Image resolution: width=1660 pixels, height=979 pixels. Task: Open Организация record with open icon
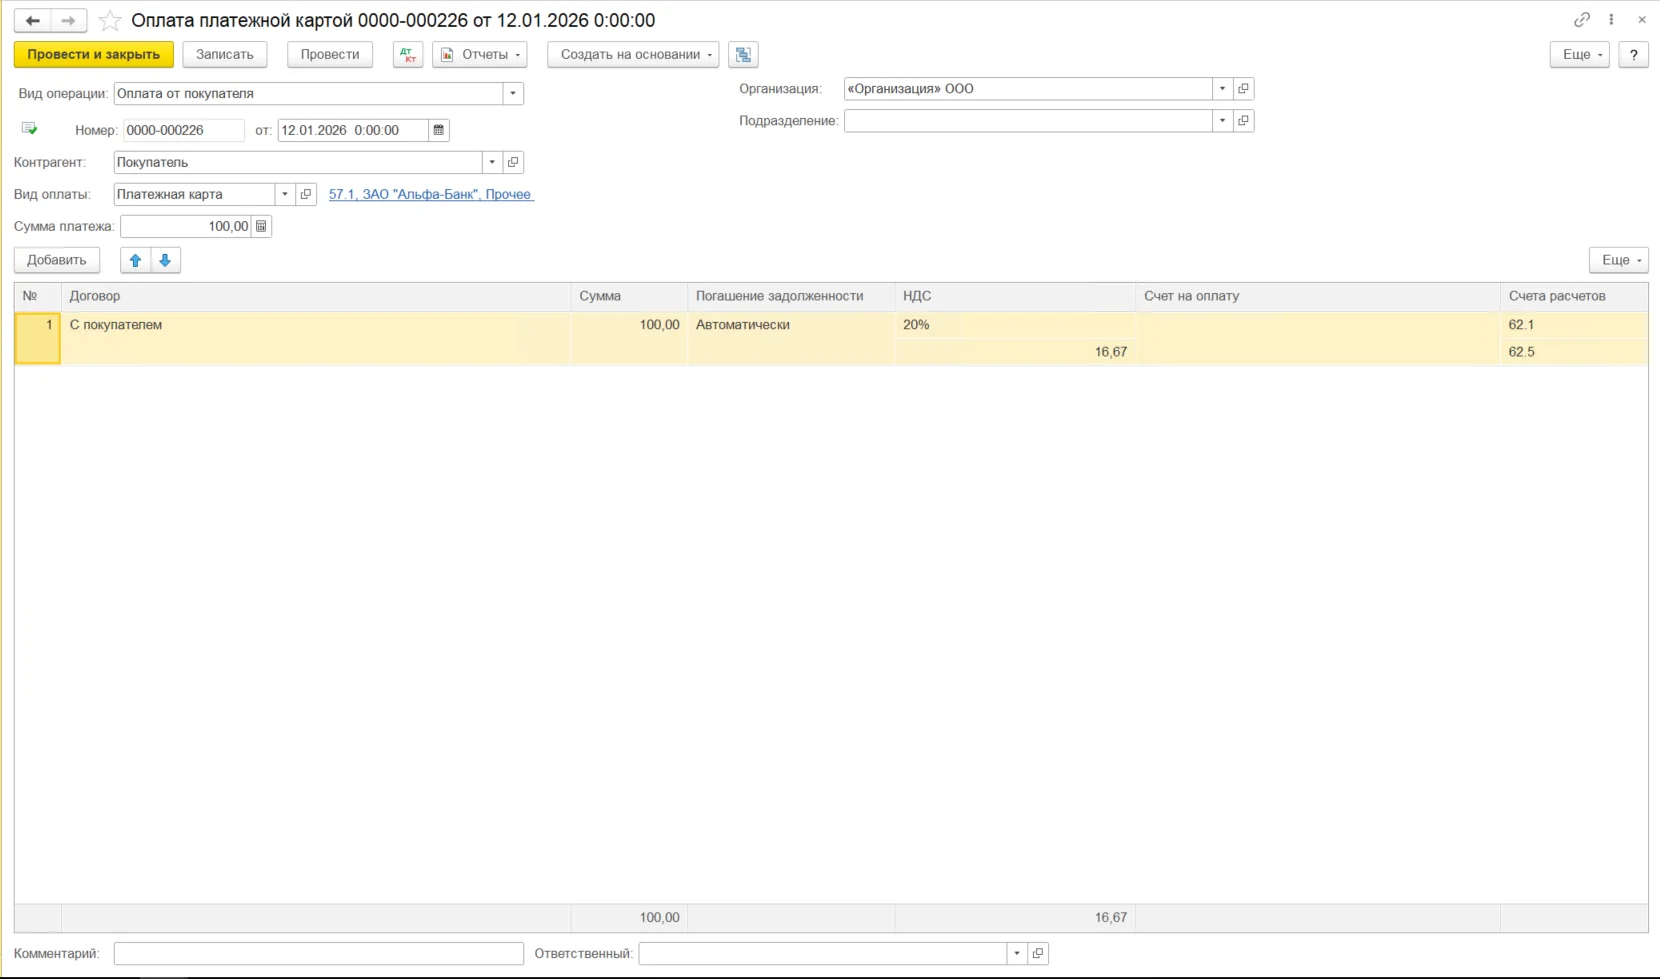(x=1243, y=89)
